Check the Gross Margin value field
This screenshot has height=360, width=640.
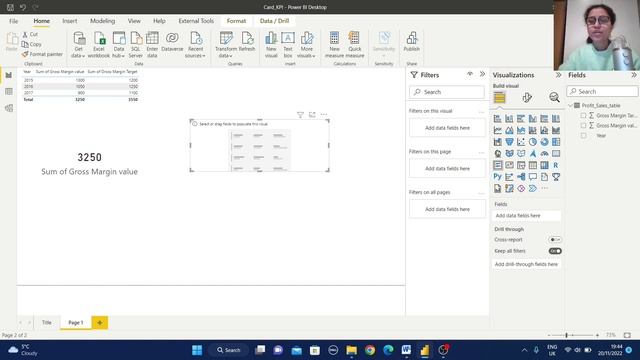click(x=583, y=125)
